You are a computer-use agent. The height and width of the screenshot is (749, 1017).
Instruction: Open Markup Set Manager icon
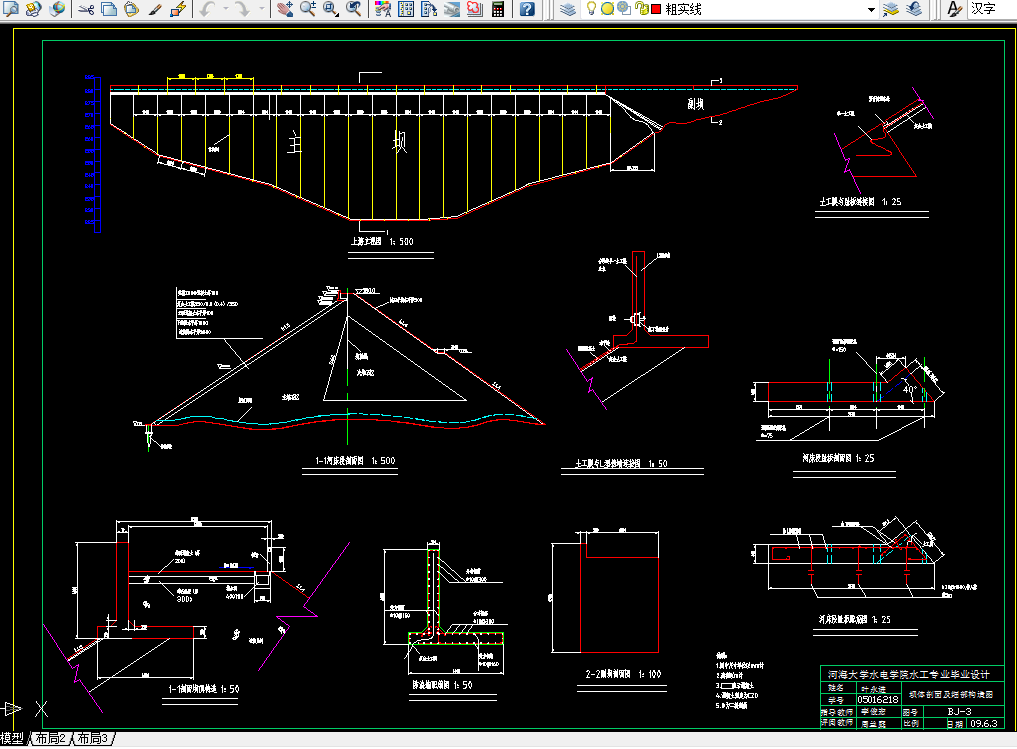[x=475, y=9]
